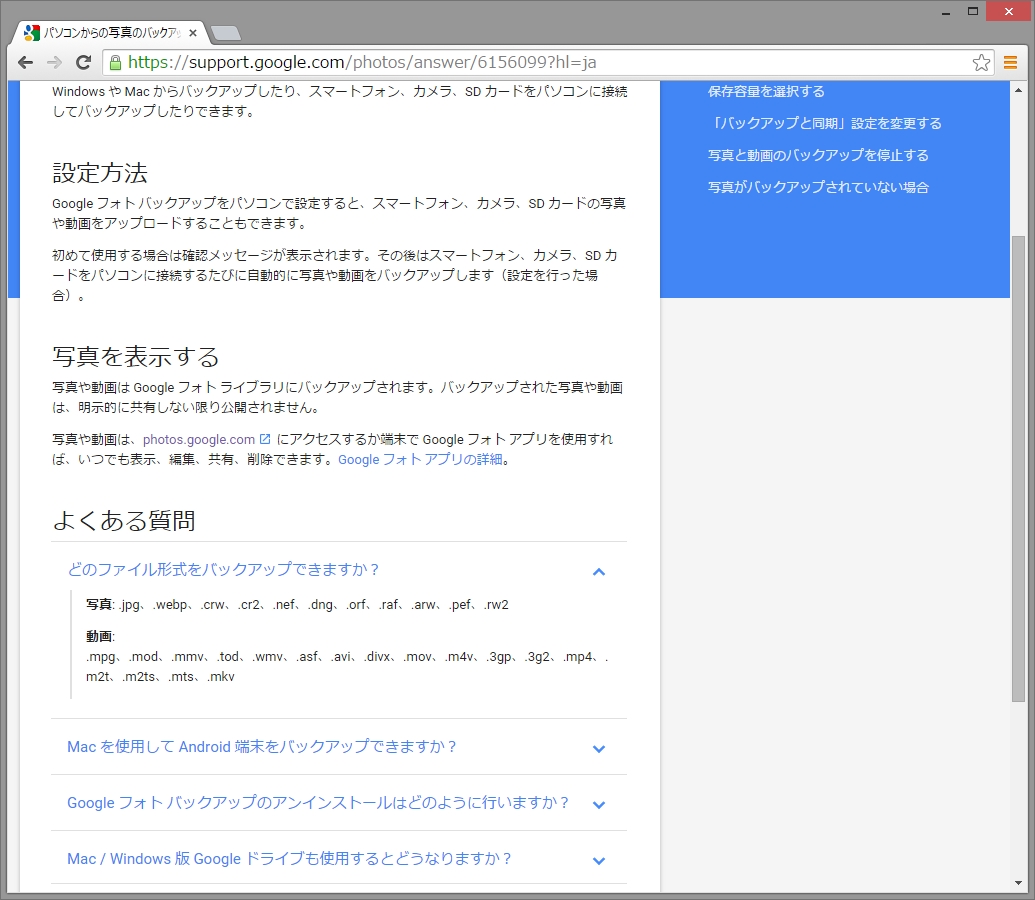The image size is (1035, 900).
Task: Click the よくある質問 heading
Action: tap(124, 520)
